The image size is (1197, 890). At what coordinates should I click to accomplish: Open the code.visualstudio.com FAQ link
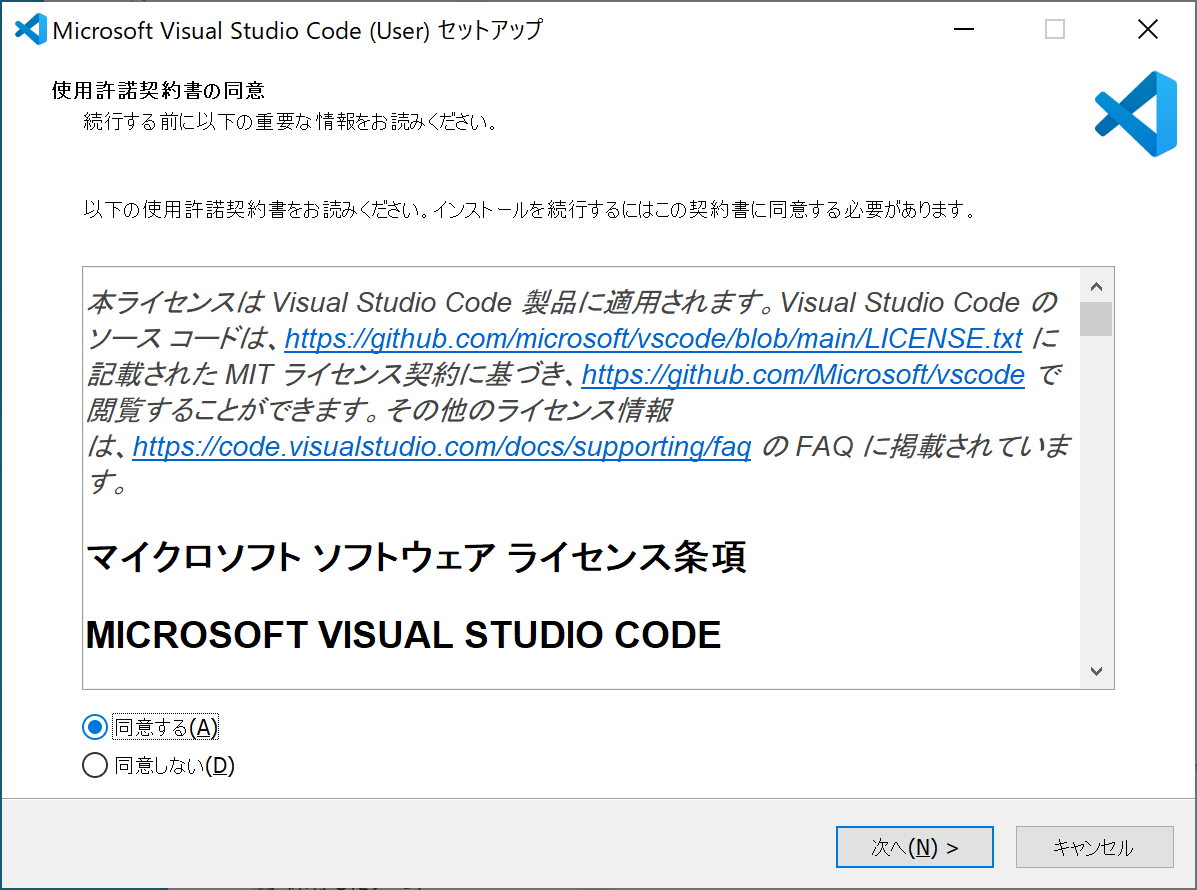coord(442,447)
